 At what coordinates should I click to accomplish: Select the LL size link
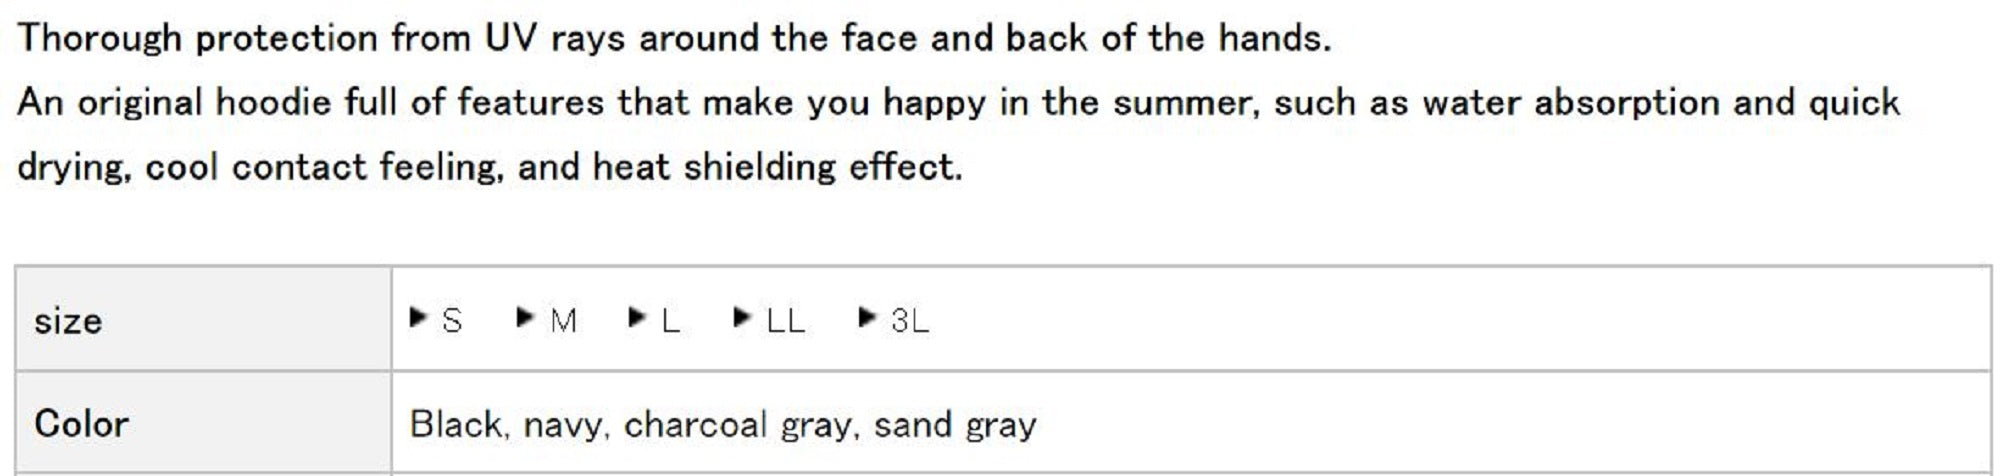point(785,321)
